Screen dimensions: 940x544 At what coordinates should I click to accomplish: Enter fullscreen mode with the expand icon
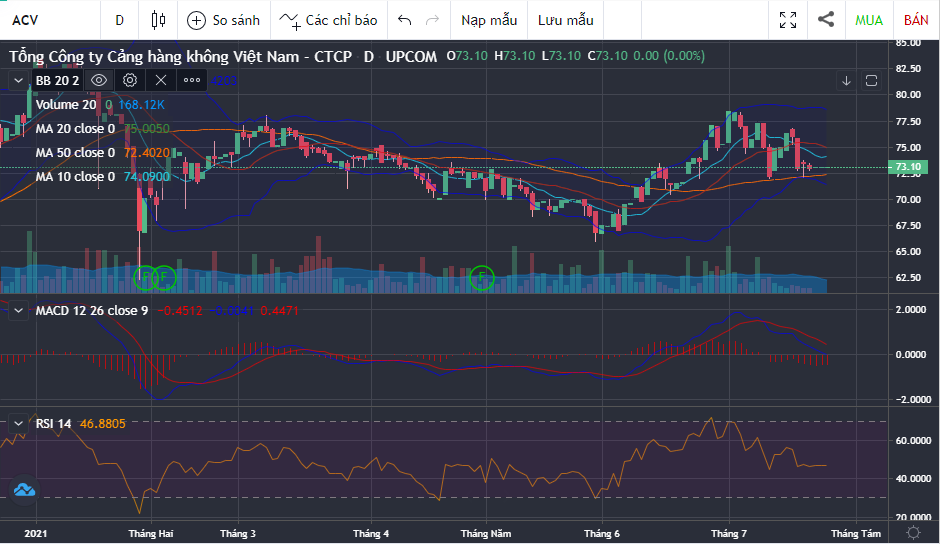[x=788, y=20]
